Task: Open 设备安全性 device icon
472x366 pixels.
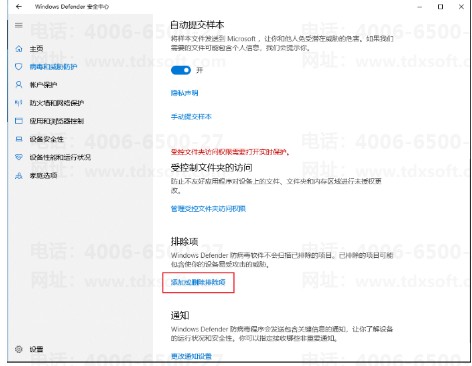Action: (x=19, y=139)
